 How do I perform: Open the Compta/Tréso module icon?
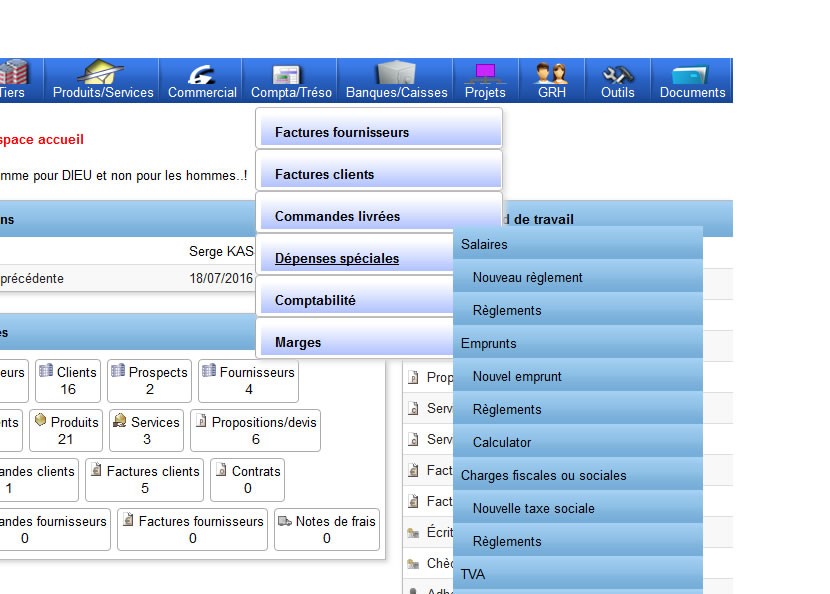[286, 75]
